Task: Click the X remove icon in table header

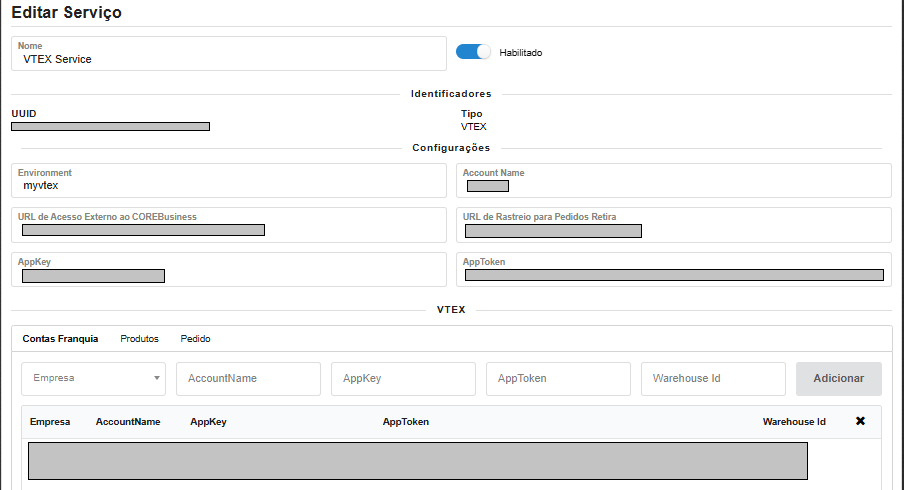Action: (860, 421)
